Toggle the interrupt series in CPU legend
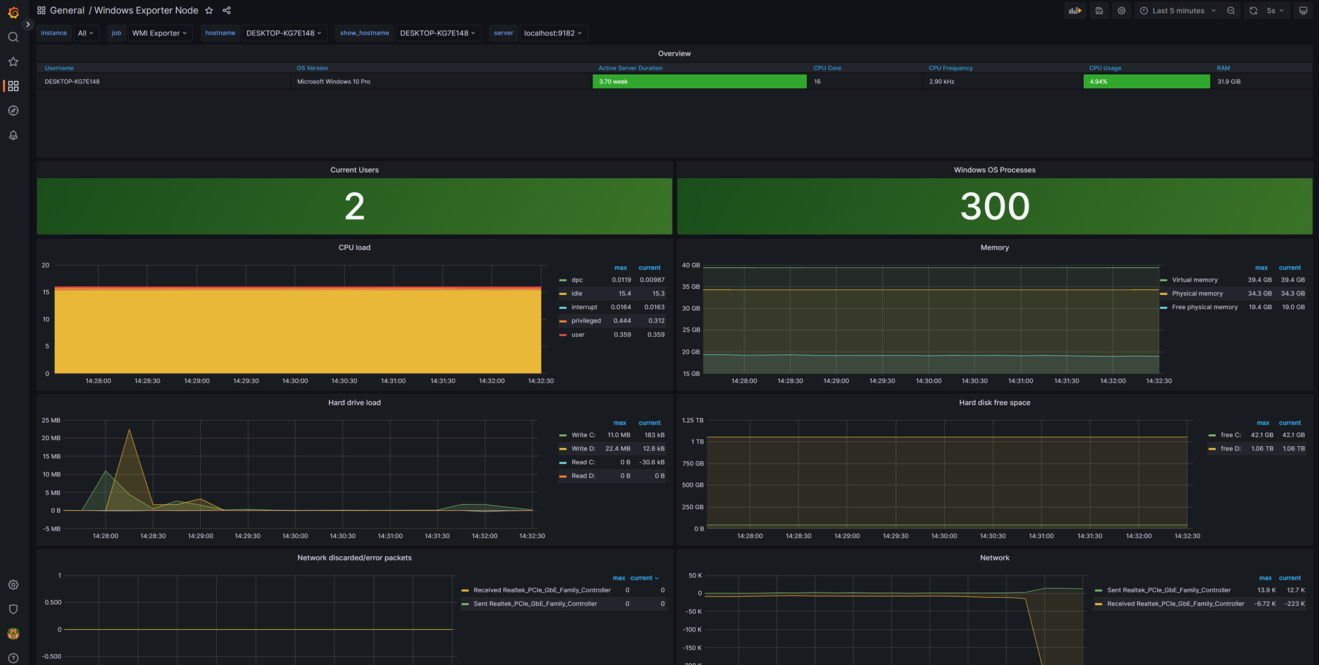The height and width of the screenshot is (665, 1319). pos(584,307)
